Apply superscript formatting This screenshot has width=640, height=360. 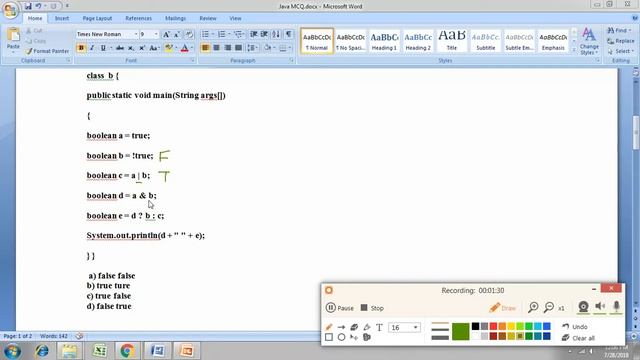[x=142, y=48]
